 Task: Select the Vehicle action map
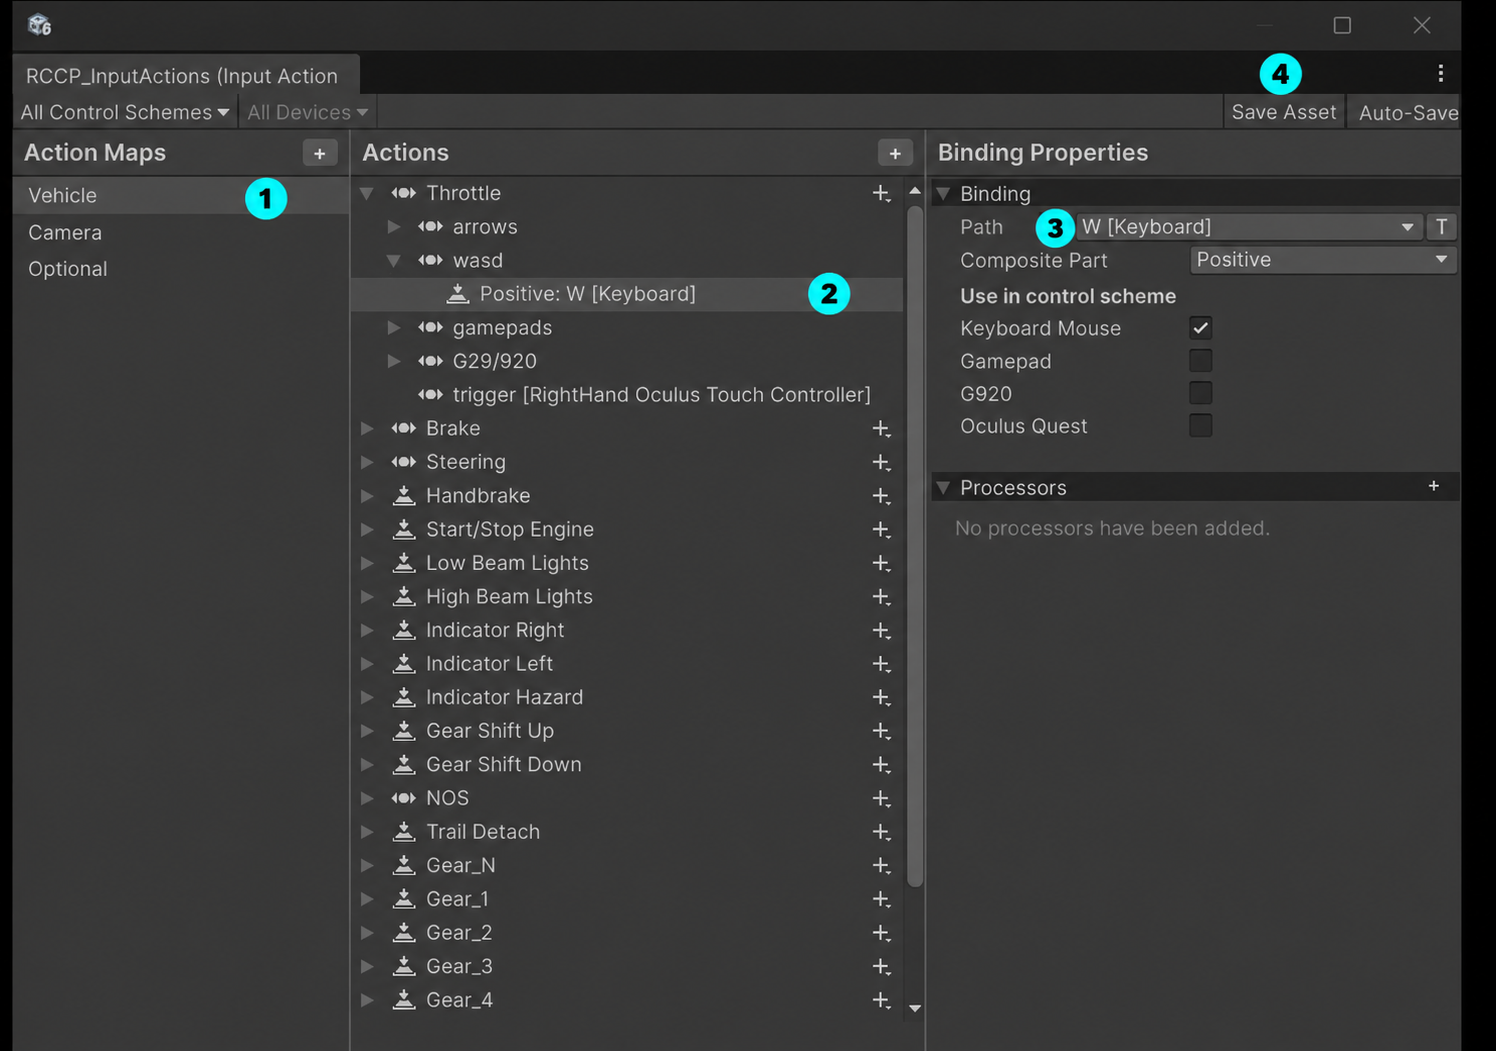(x=180, y=196)
